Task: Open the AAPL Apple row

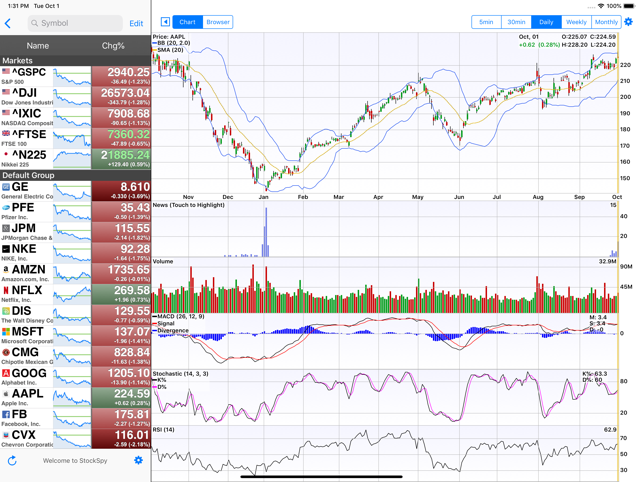Action: 75,397
